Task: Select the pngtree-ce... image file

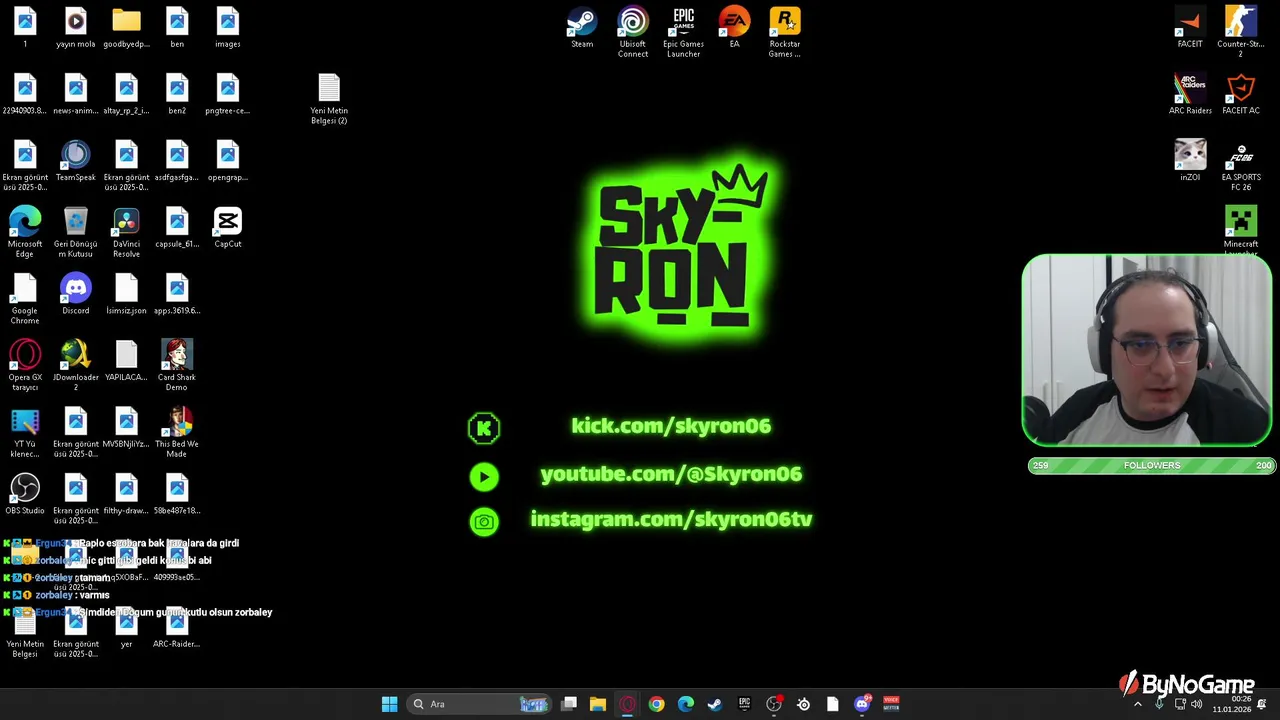Action: coord(228,95)
